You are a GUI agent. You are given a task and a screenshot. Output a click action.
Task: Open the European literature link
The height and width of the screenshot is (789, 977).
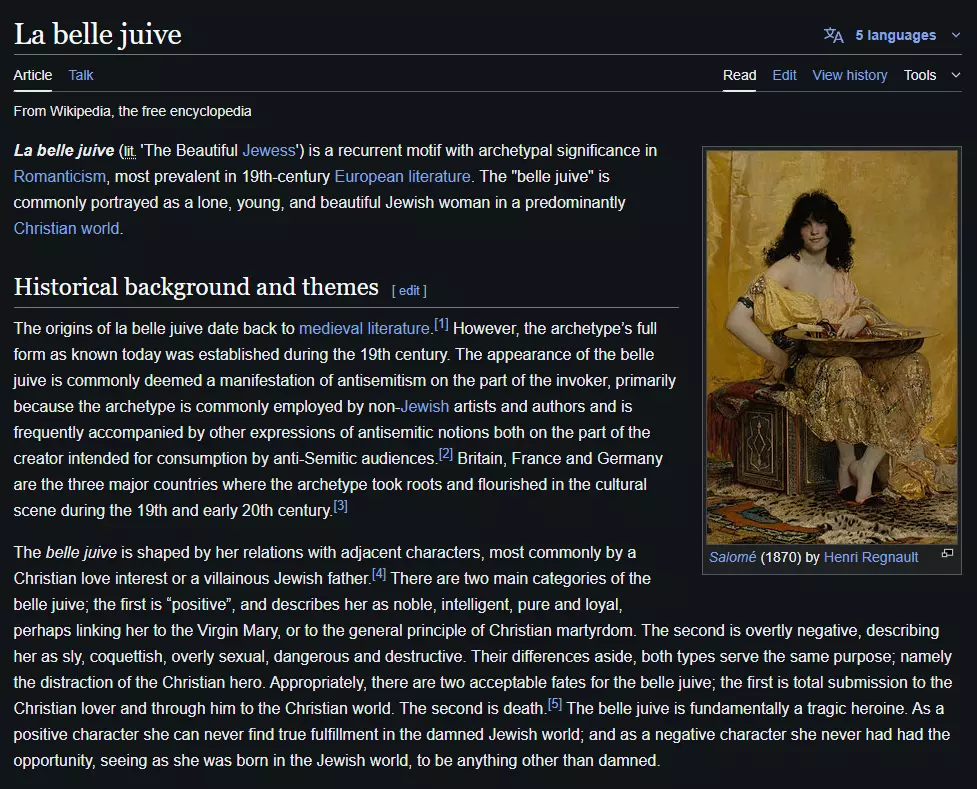402,177
